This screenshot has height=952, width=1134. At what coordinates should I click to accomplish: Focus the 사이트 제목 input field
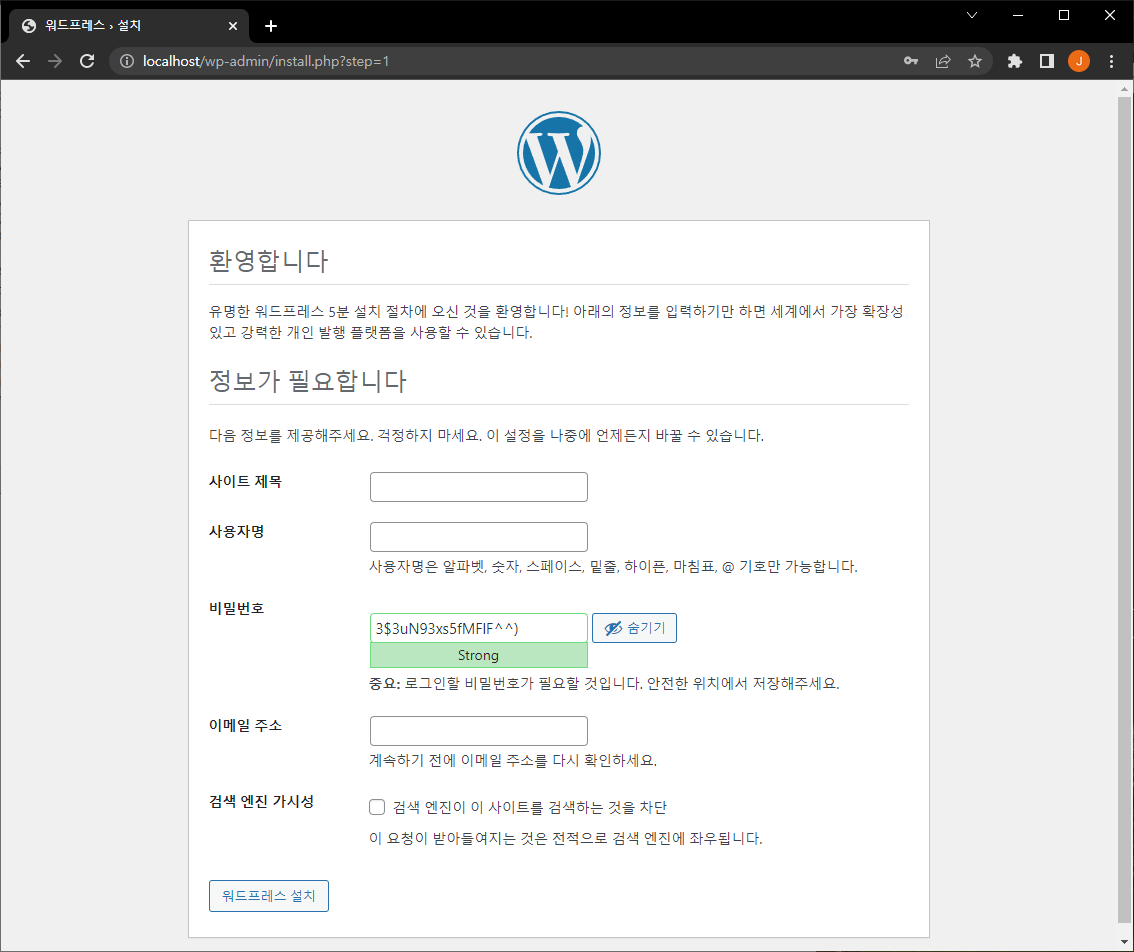(x=479, y=487)
